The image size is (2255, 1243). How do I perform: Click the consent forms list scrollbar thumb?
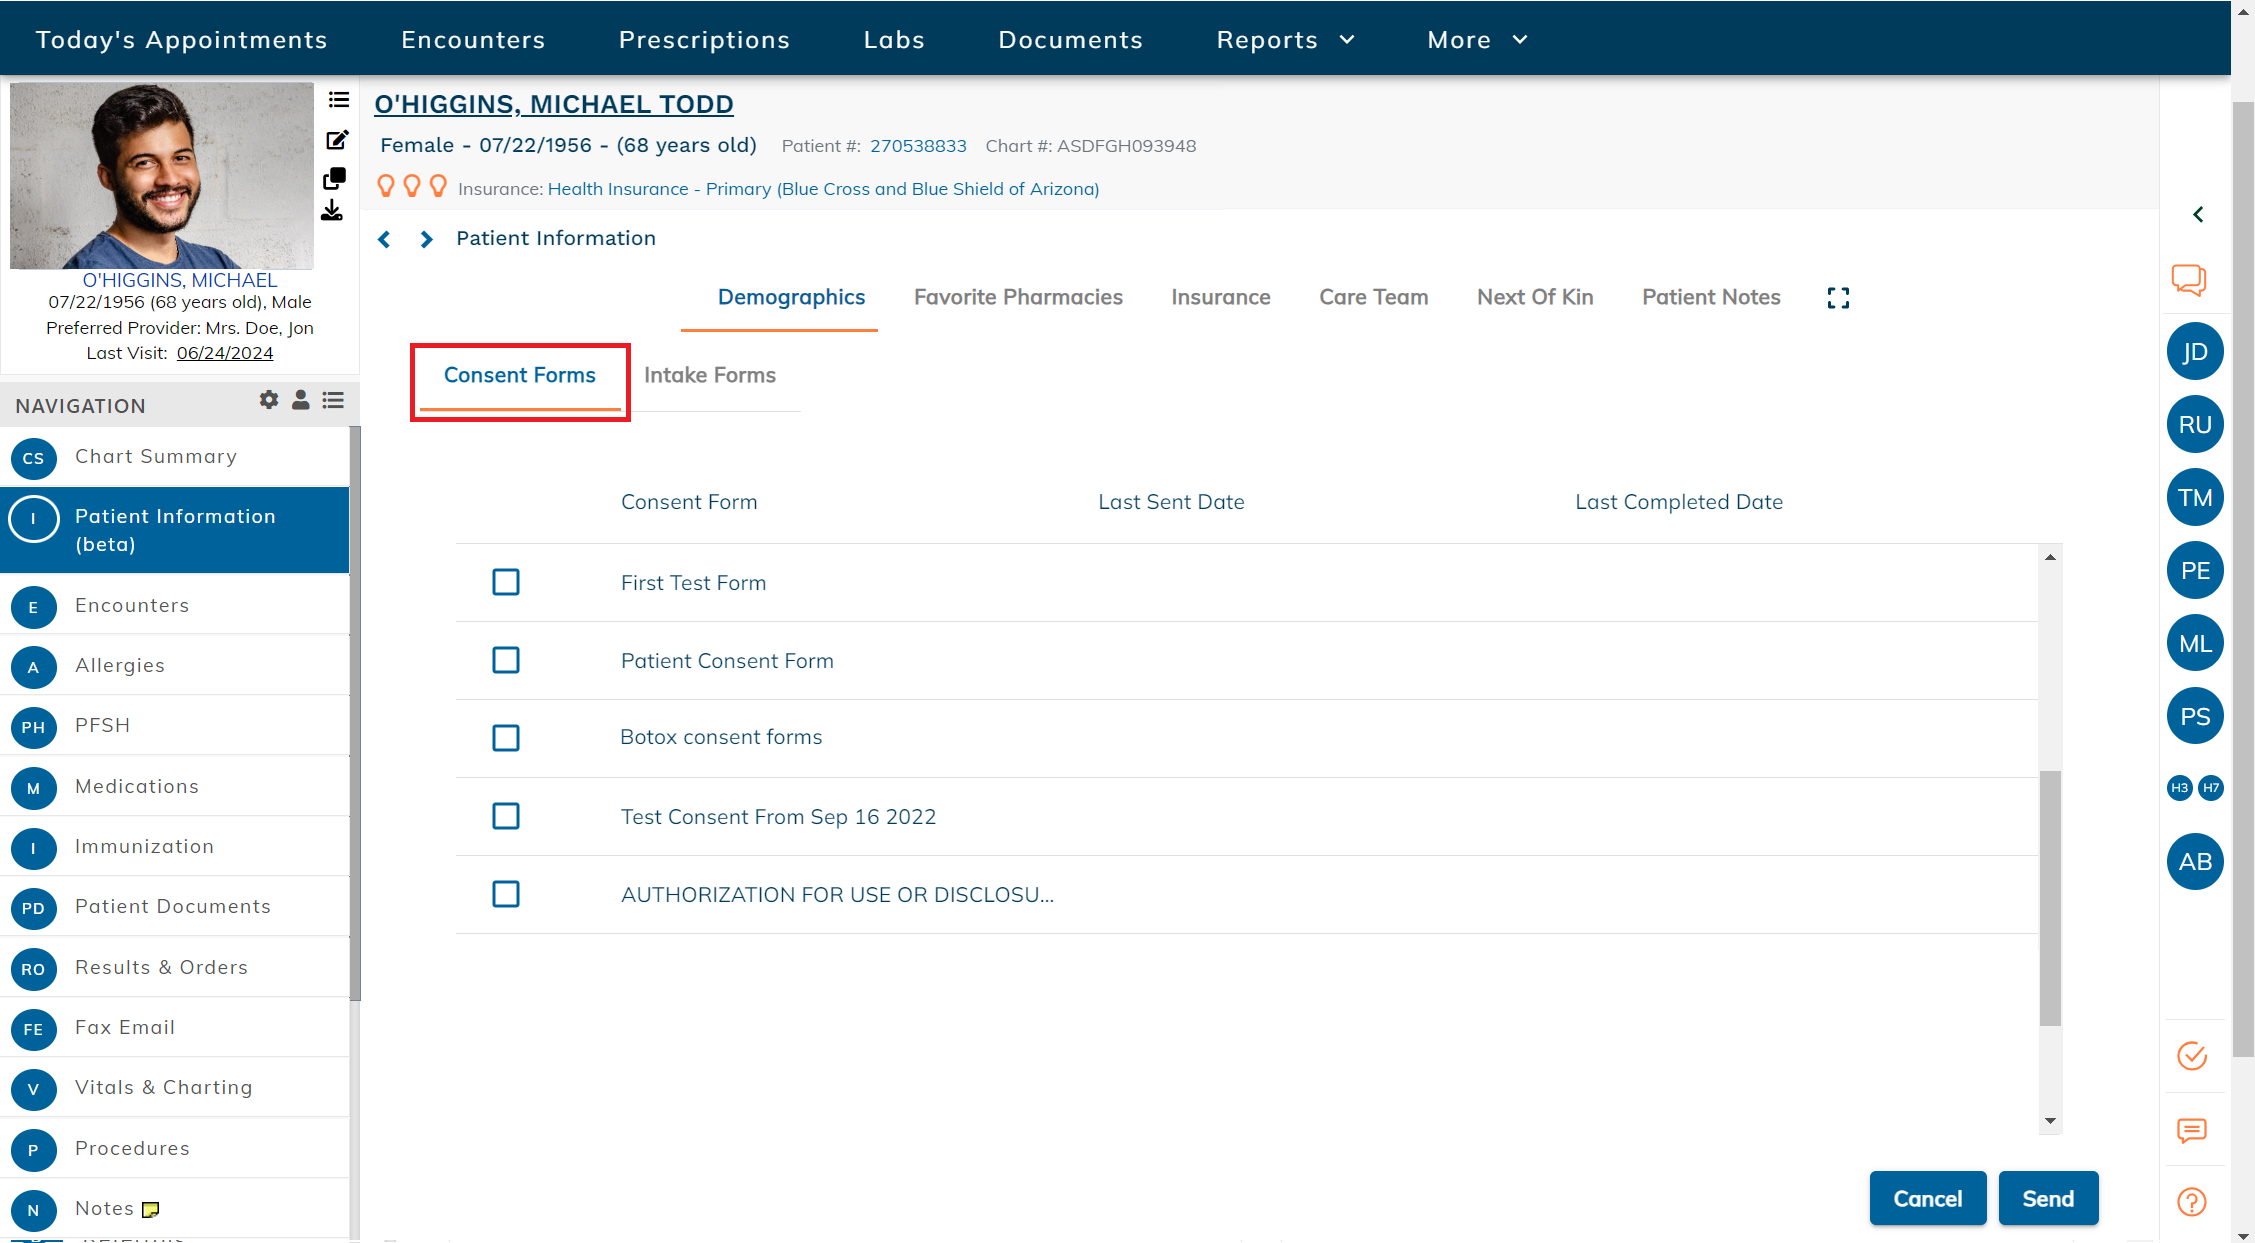(x=2050, y=898)
